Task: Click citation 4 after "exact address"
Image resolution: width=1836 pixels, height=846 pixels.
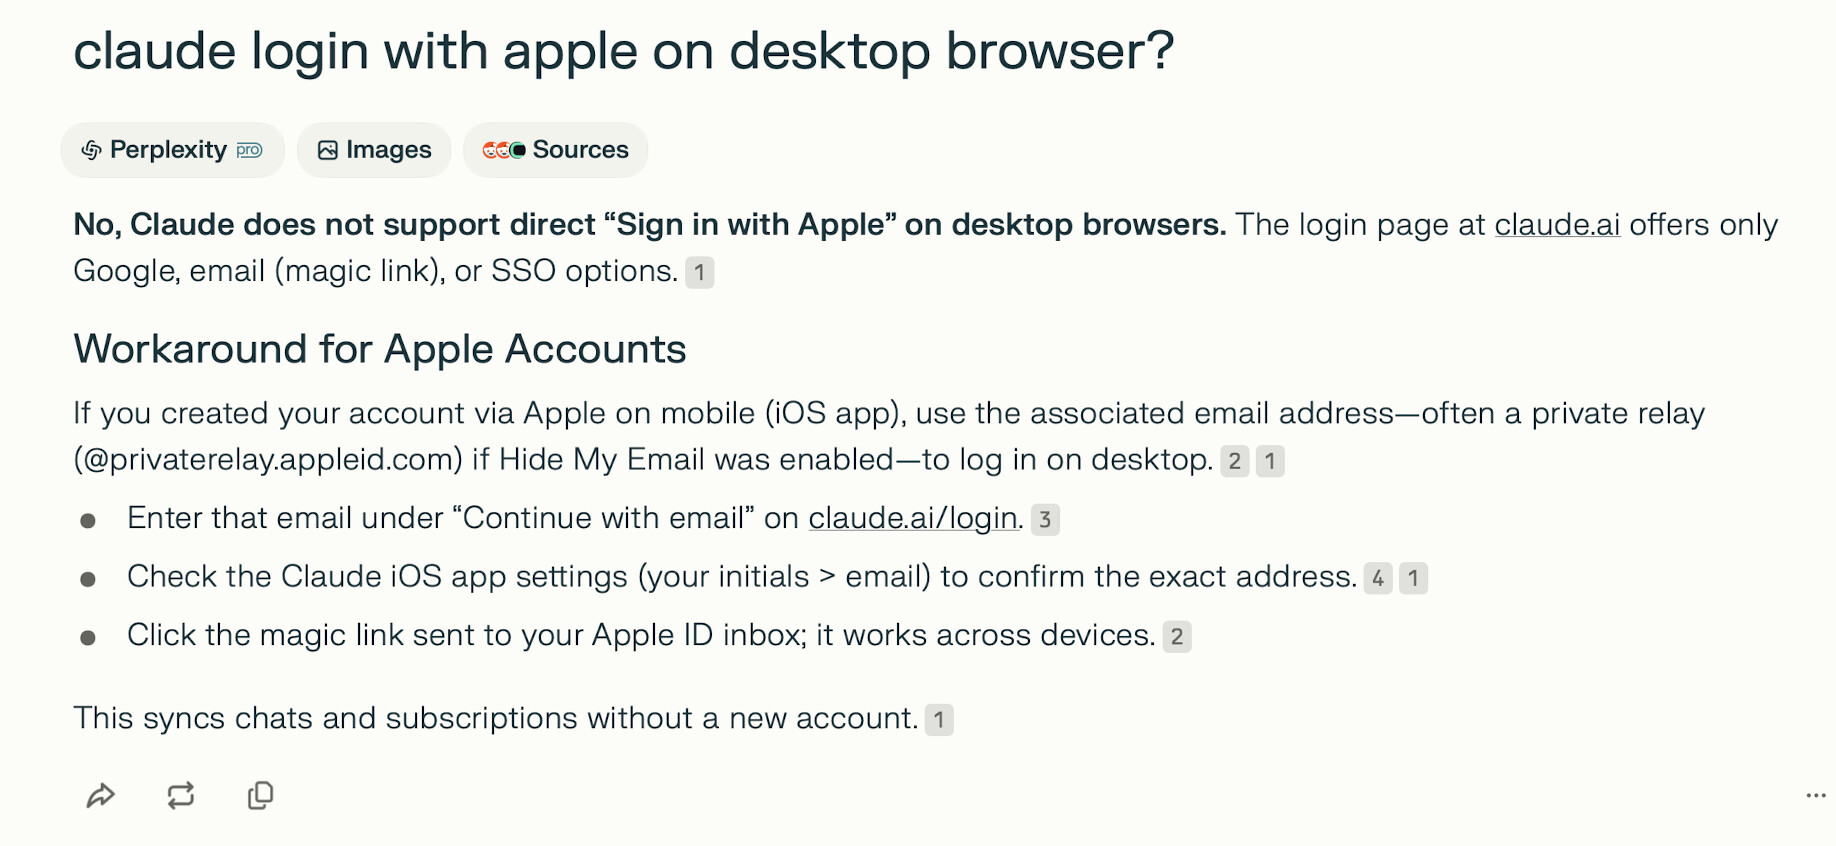Action: (1378, 578)
